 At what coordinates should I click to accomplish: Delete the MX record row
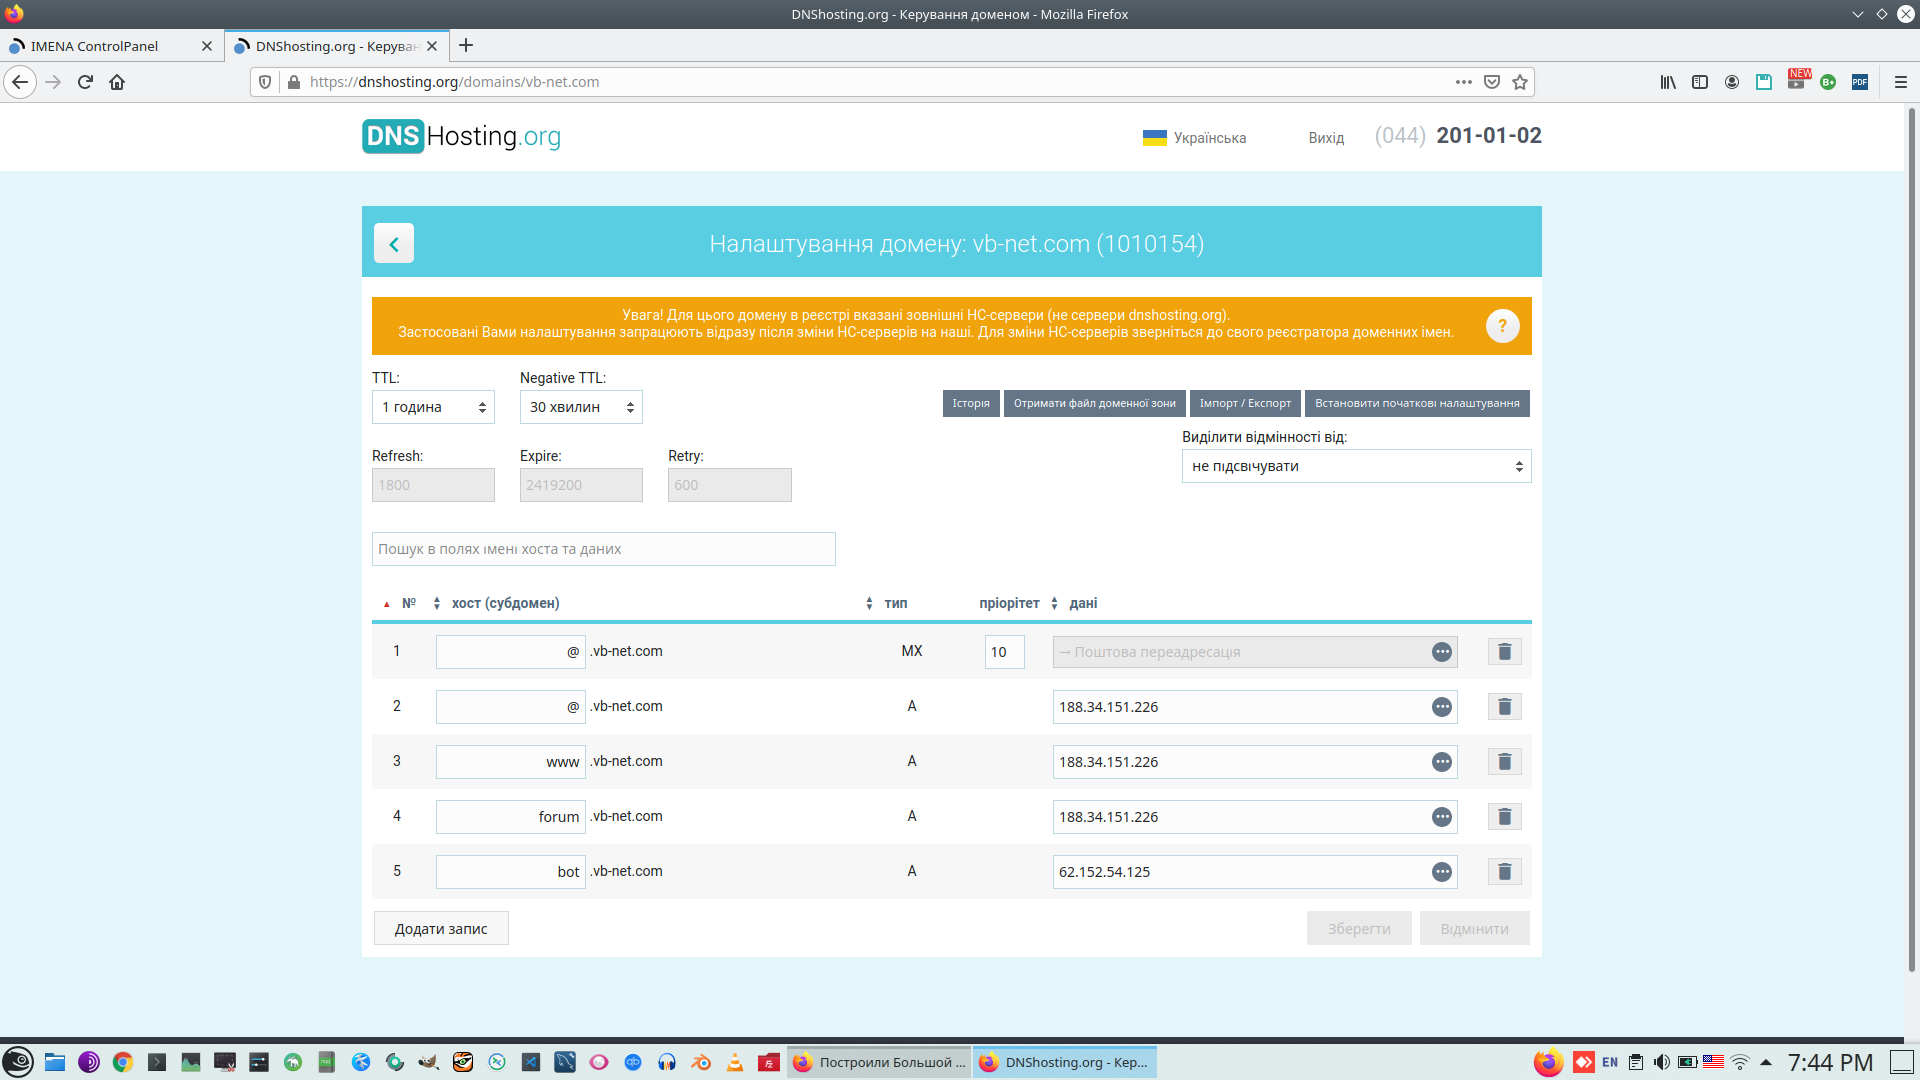point(1504,652)
